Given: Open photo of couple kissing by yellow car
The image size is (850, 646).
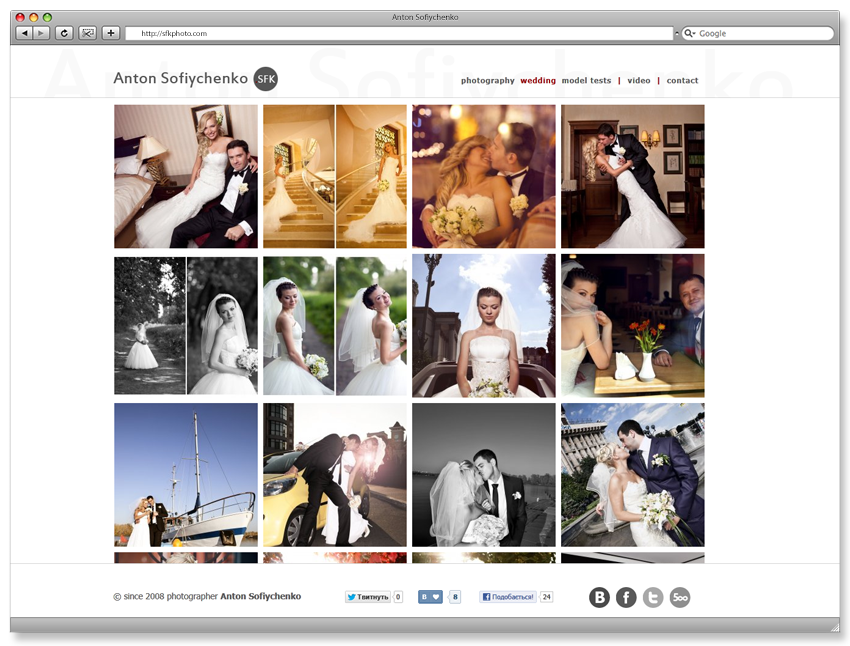Looking at the screenshot, I should coord(335,475).
